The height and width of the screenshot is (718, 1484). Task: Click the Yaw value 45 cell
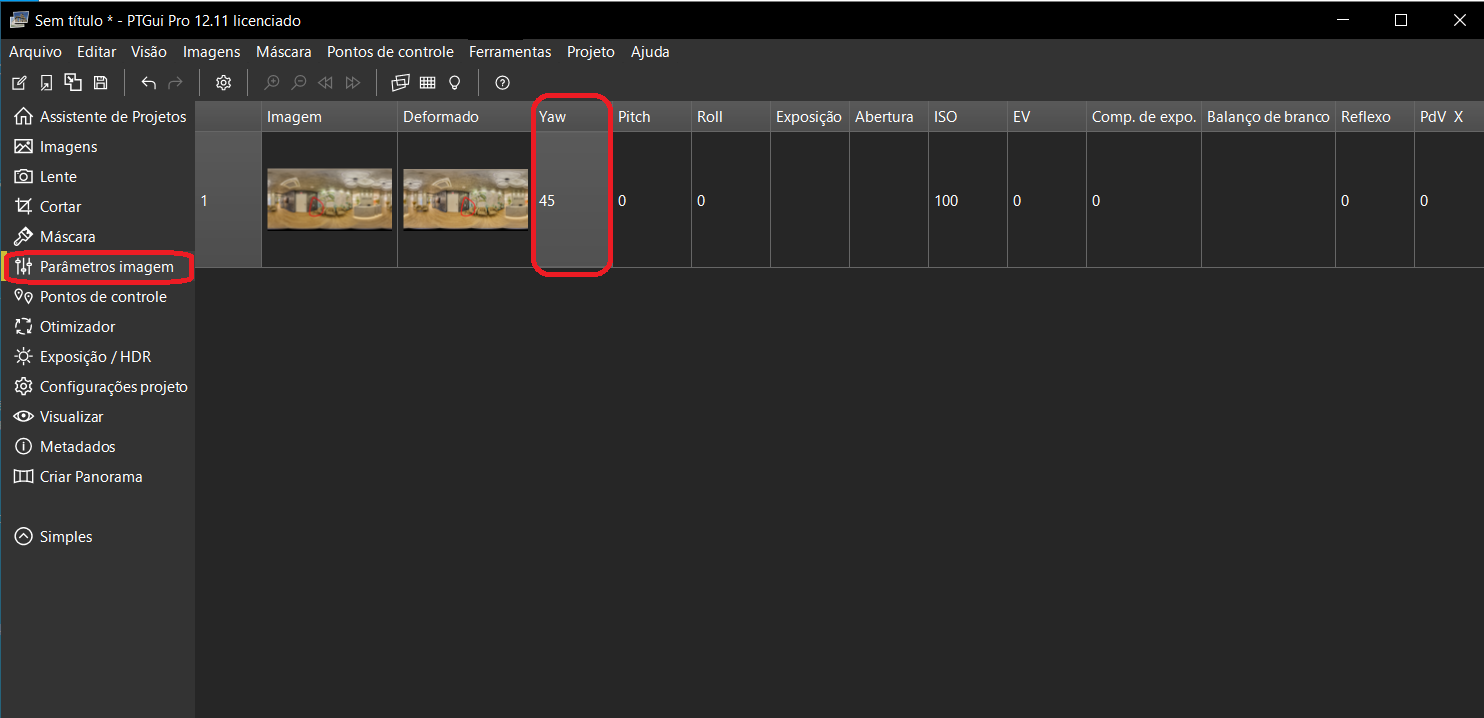point(570,201)
